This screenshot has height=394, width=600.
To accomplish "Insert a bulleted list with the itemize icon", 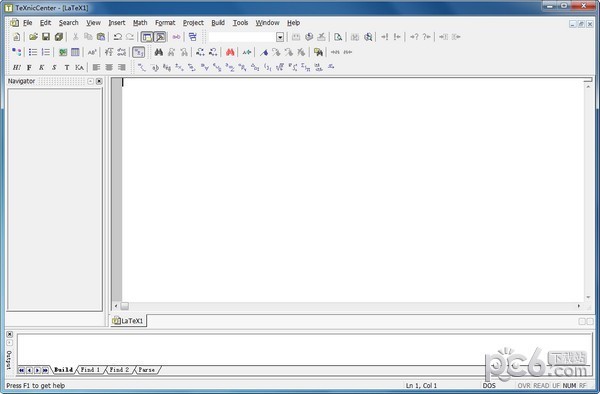I will click(33, 52).
